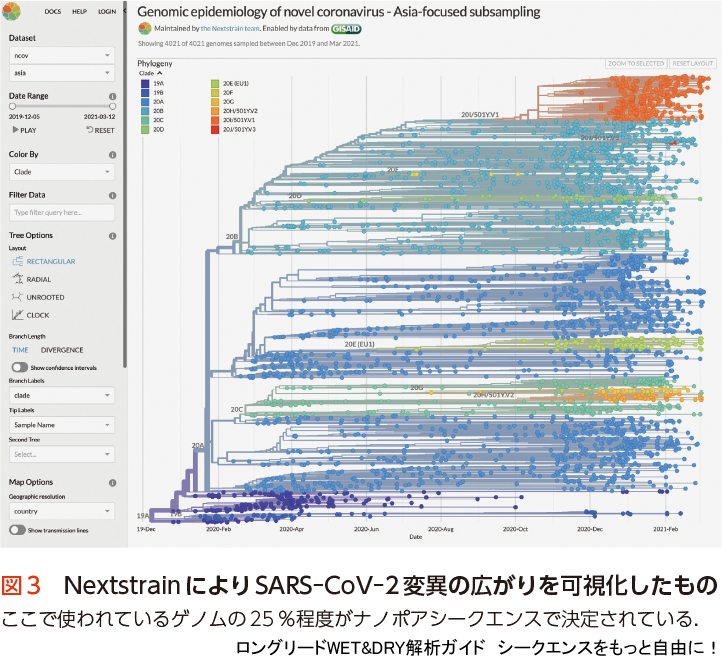Expand the Color By Clade dropdown

click(x=62, y=172)
